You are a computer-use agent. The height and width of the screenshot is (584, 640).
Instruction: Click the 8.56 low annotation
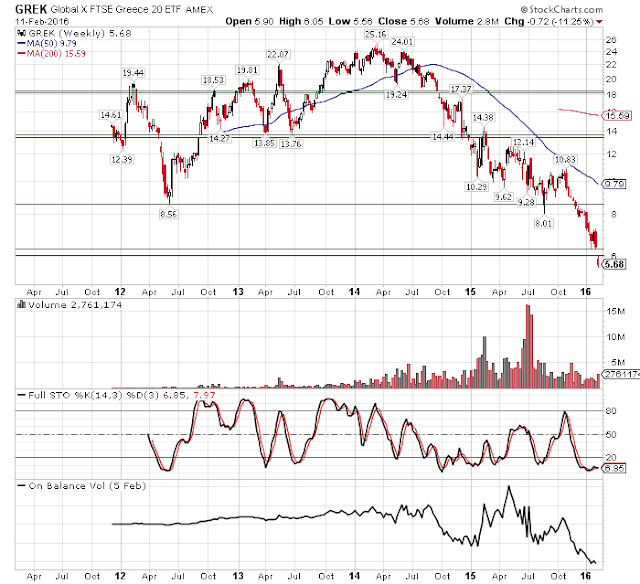pos(169,214)
